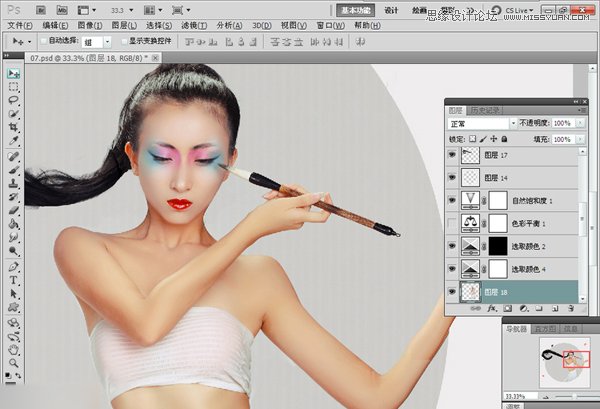600x409 pixels.
Task: Select the Horizontal Type tool
Action: (13, 280)
